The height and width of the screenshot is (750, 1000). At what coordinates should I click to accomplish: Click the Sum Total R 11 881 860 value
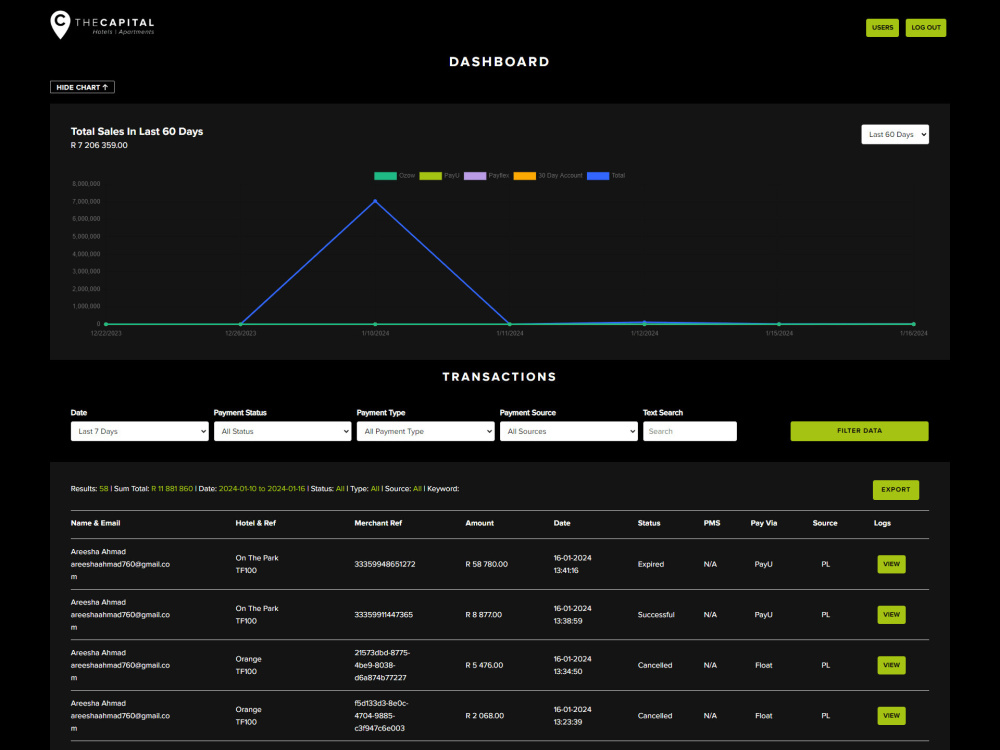pos(172,489)
